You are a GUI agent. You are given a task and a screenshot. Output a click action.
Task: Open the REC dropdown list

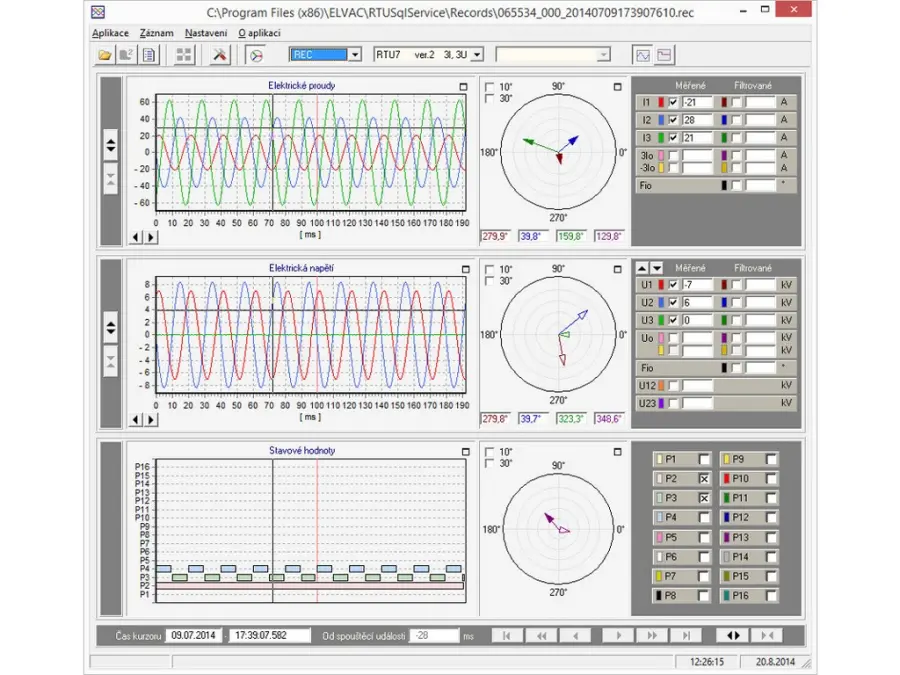point(355,55)
